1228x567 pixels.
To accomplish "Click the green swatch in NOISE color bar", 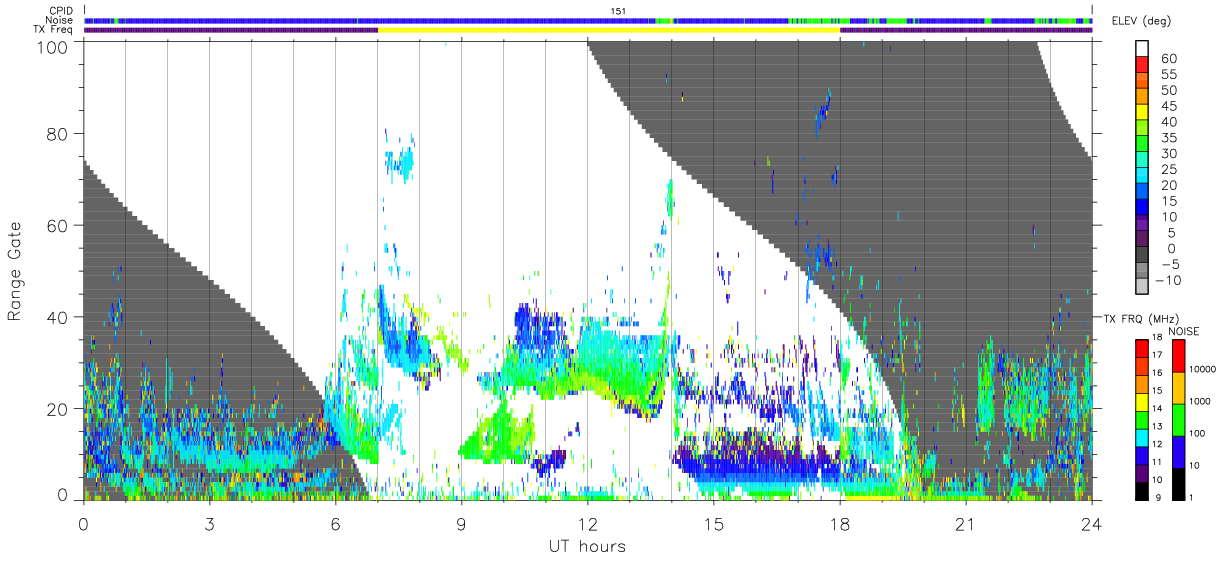I will (1177, 419).
